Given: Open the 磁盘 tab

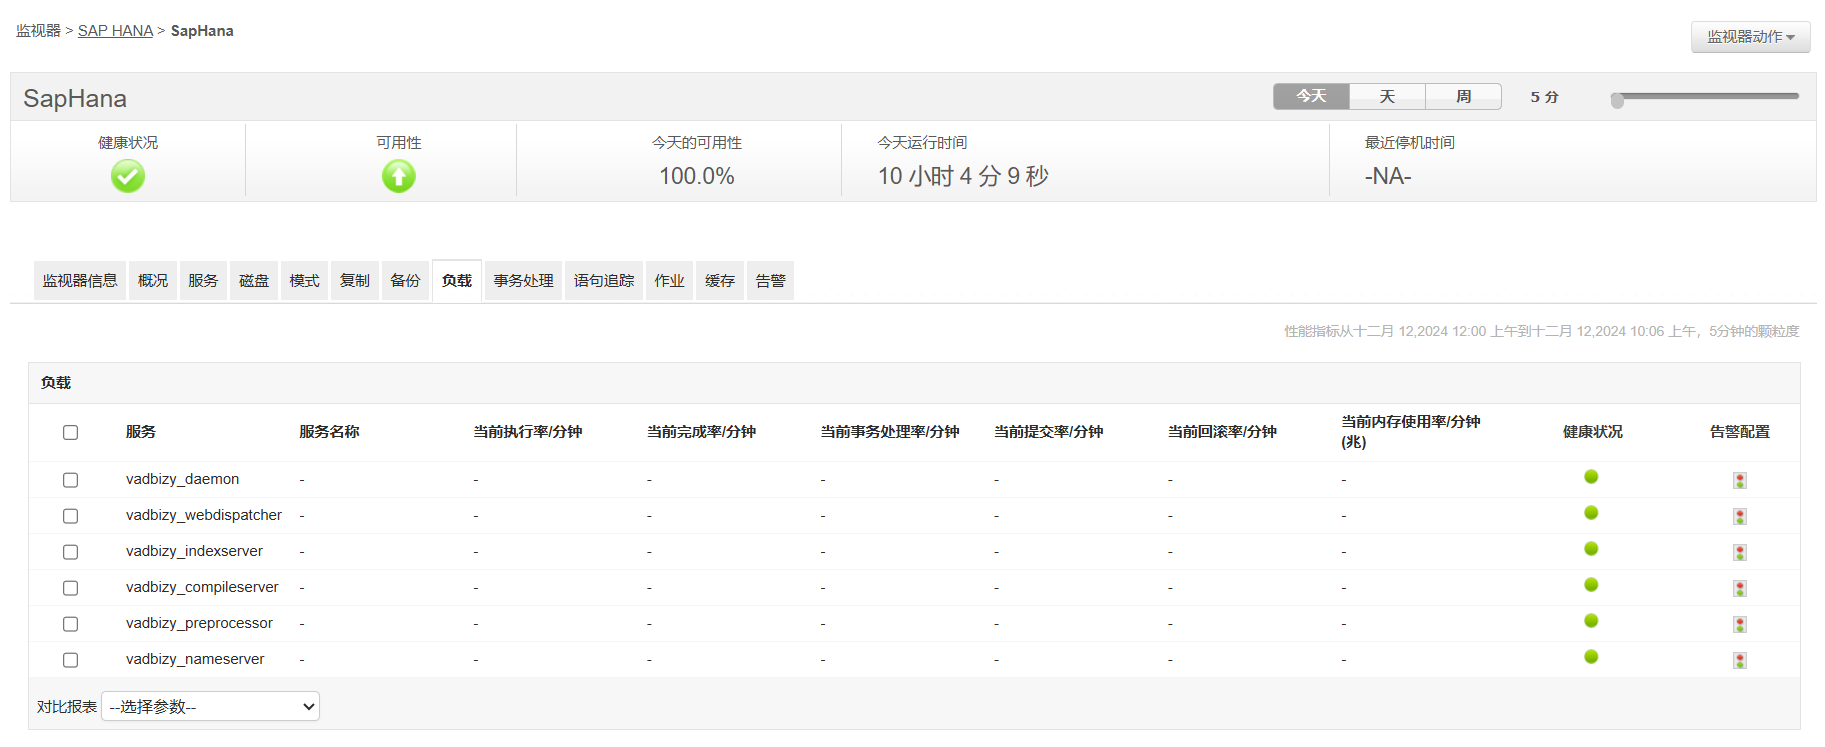Looking at the screenshot, I should (254, 281).
